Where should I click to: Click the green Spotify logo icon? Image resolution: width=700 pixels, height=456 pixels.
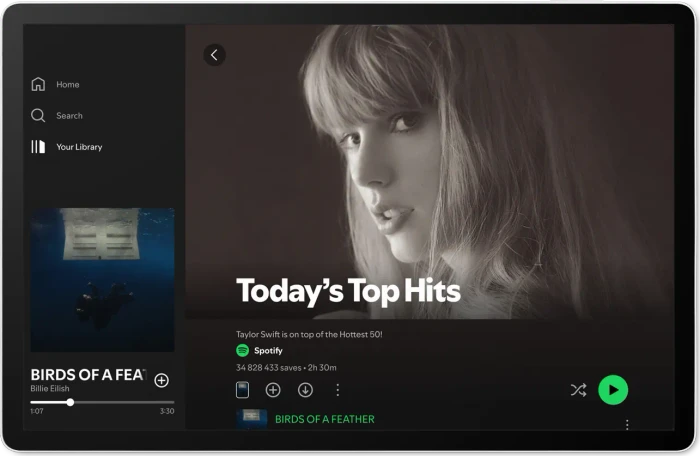tap(242, 350)
